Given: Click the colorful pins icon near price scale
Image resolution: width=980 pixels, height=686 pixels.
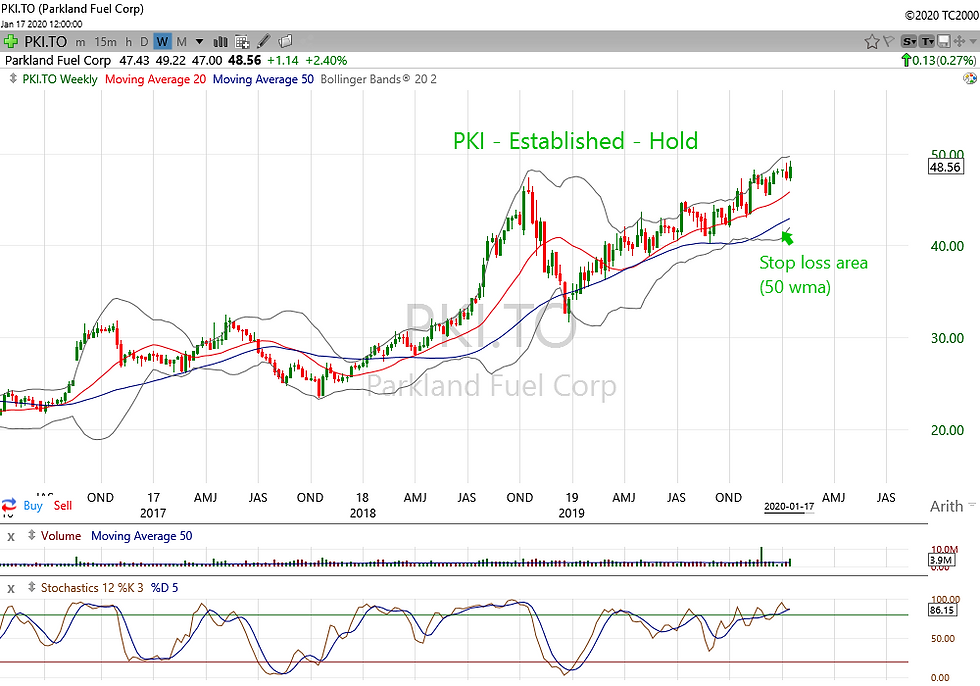Looking at the screenshot, I should point(969,79).
